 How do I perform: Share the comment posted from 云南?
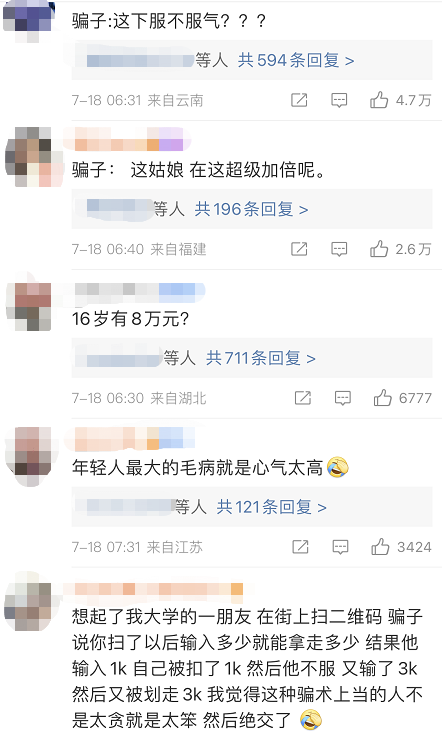(x=299, y=100)
